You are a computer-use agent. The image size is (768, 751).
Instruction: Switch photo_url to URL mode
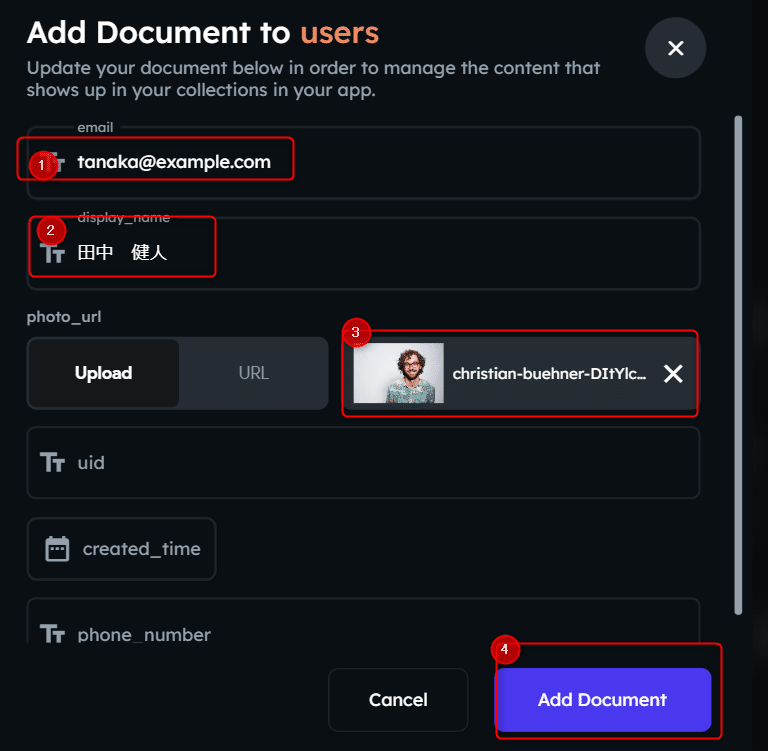point(254,373)
